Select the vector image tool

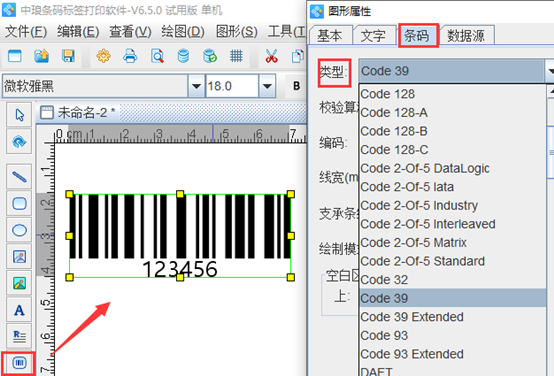[x=19, y=257]
